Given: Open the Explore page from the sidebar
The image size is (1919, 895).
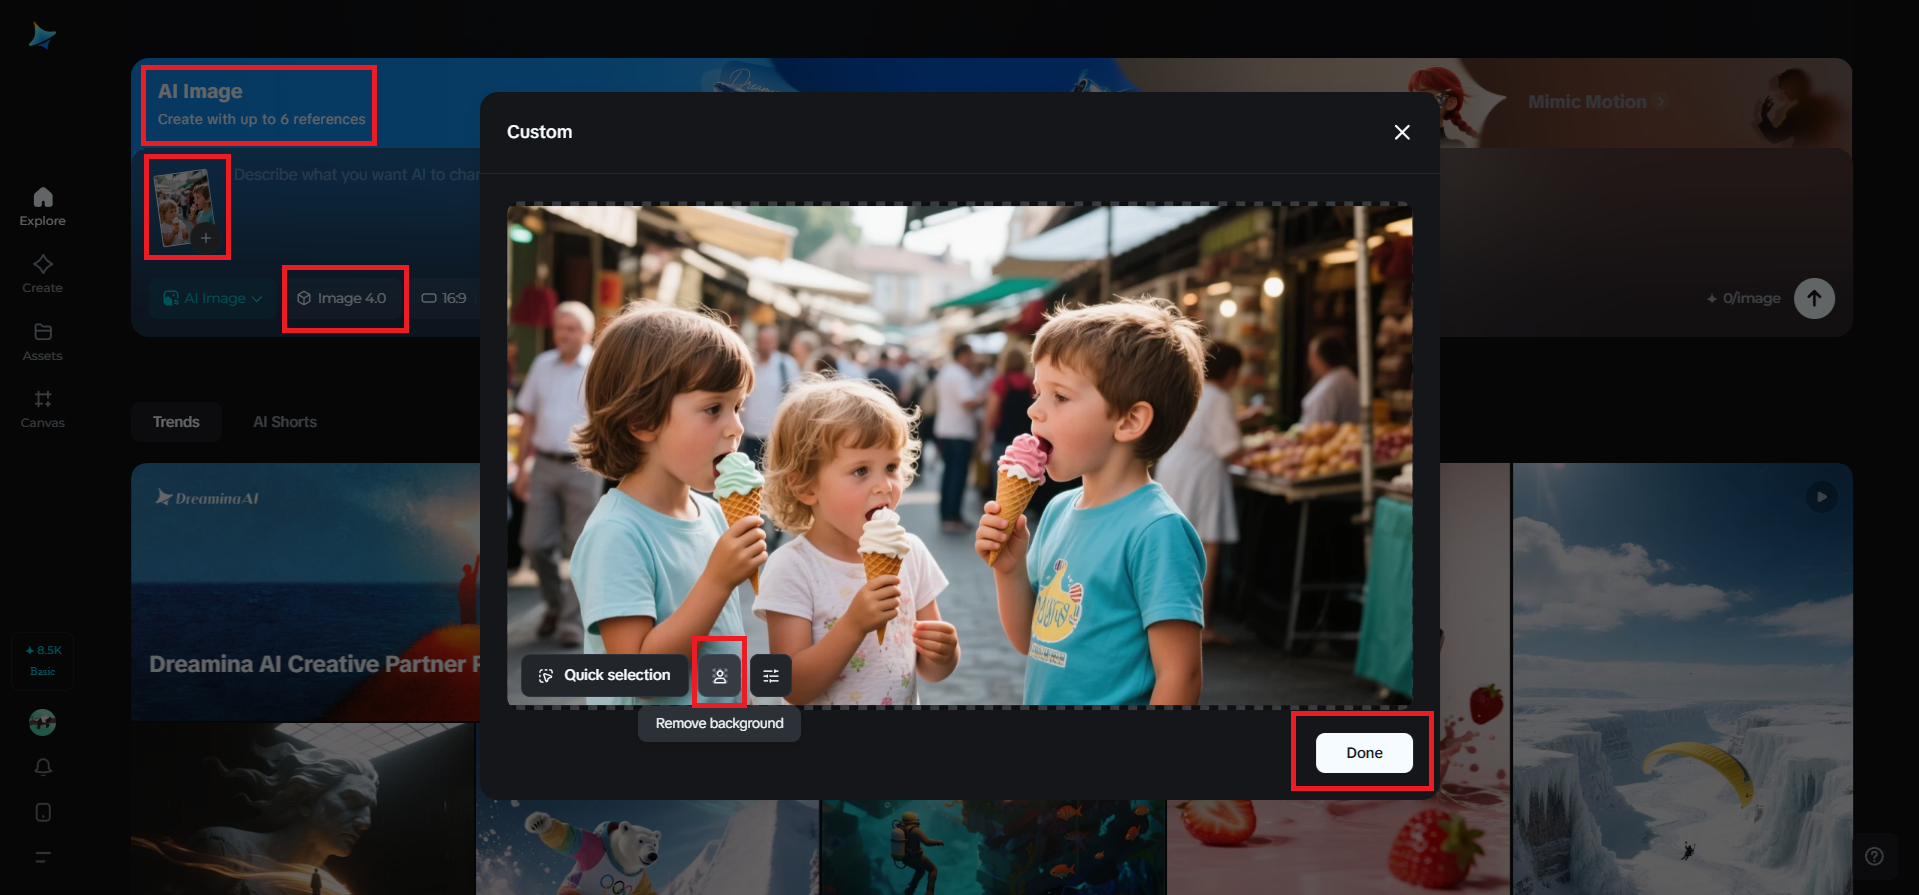Looking at the screenshot, I should (x=42, y=207).
